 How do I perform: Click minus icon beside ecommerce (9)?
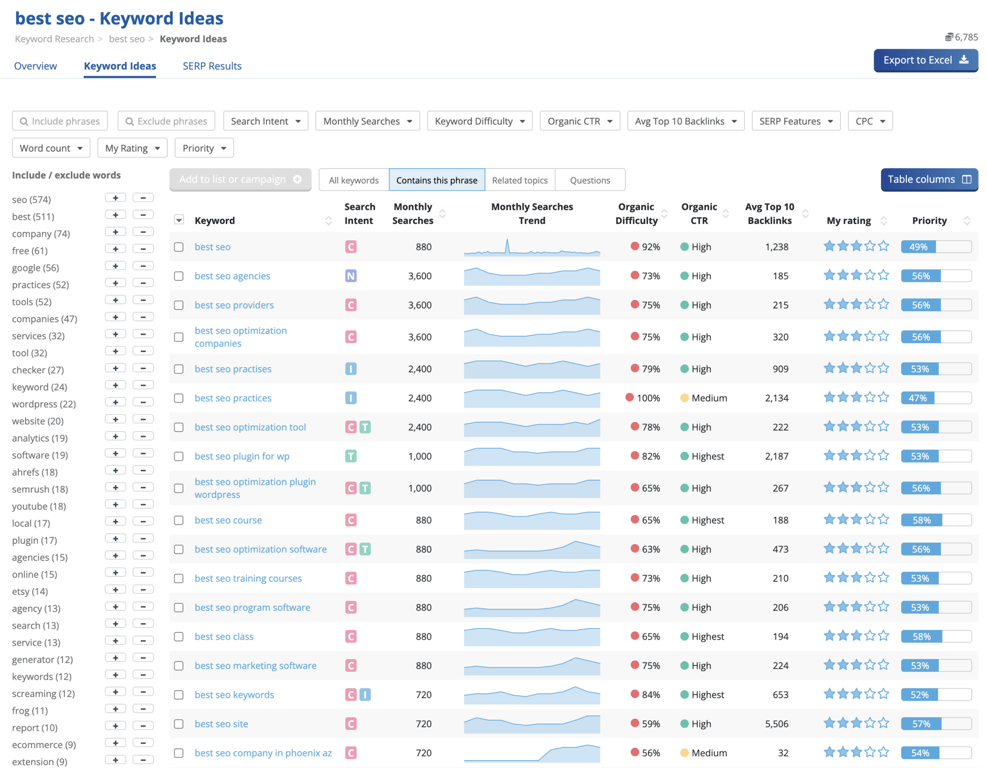143,743
